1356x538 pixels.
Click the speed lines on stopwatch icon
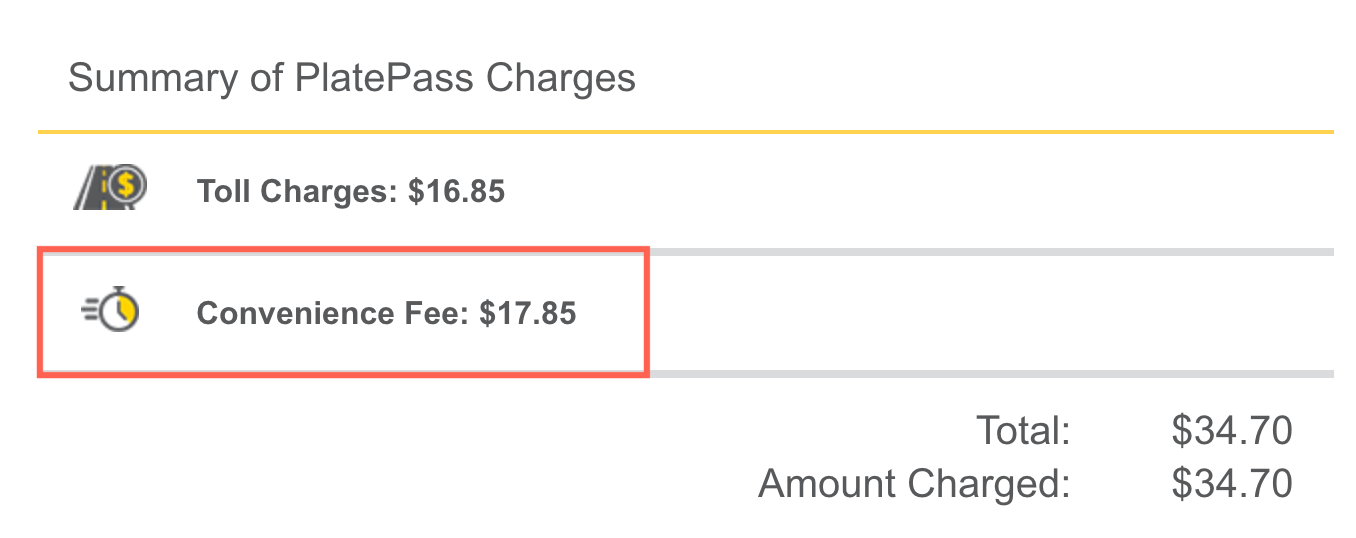click(90, 312)
